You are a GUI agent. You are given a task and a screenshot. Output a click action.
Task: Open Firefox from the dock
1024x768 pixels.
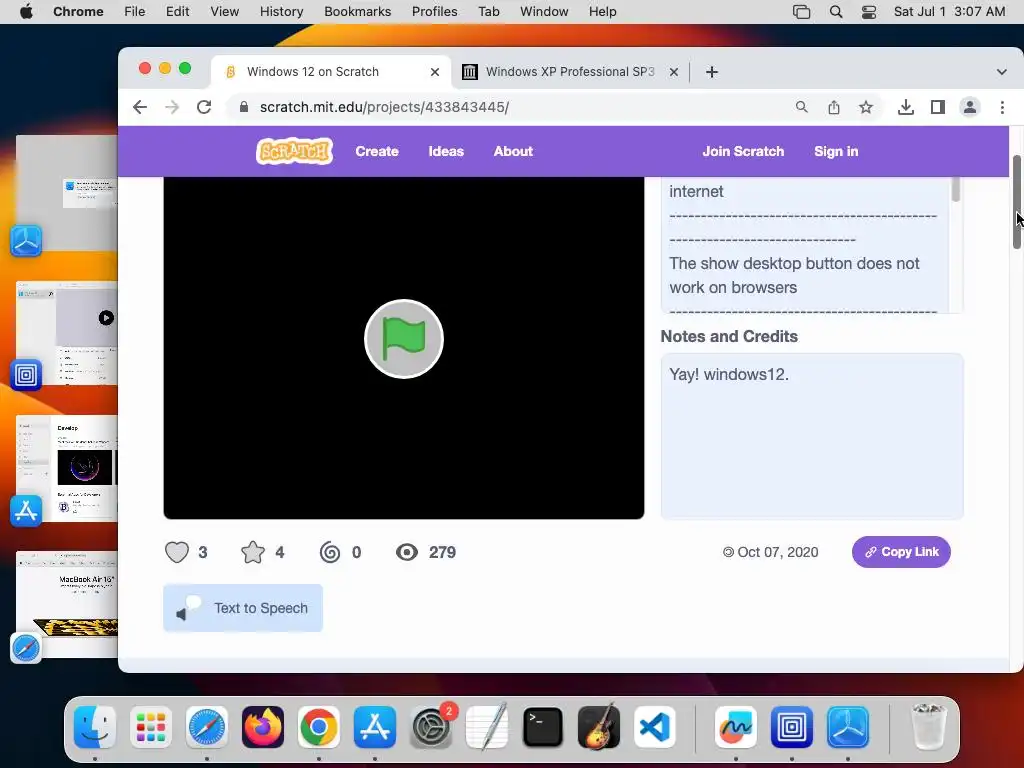tap(263, 727)
